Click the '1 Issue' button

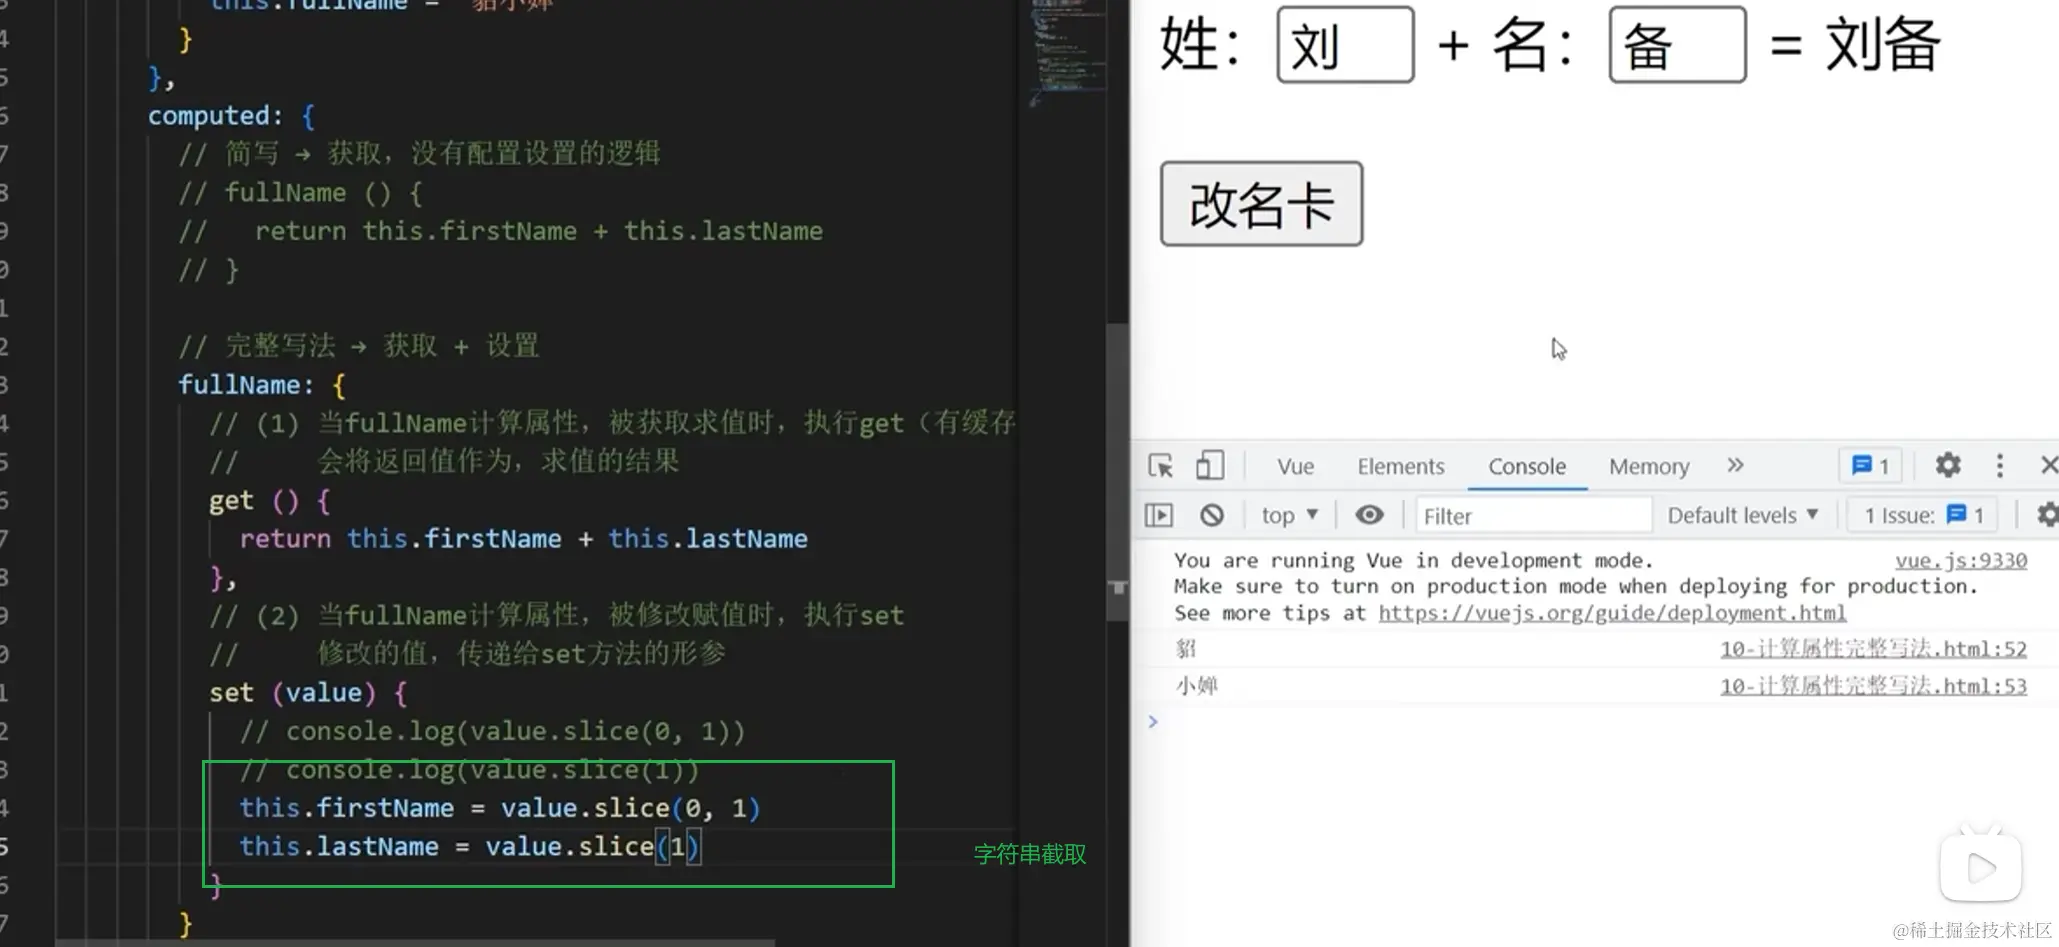click(1923, 515)
